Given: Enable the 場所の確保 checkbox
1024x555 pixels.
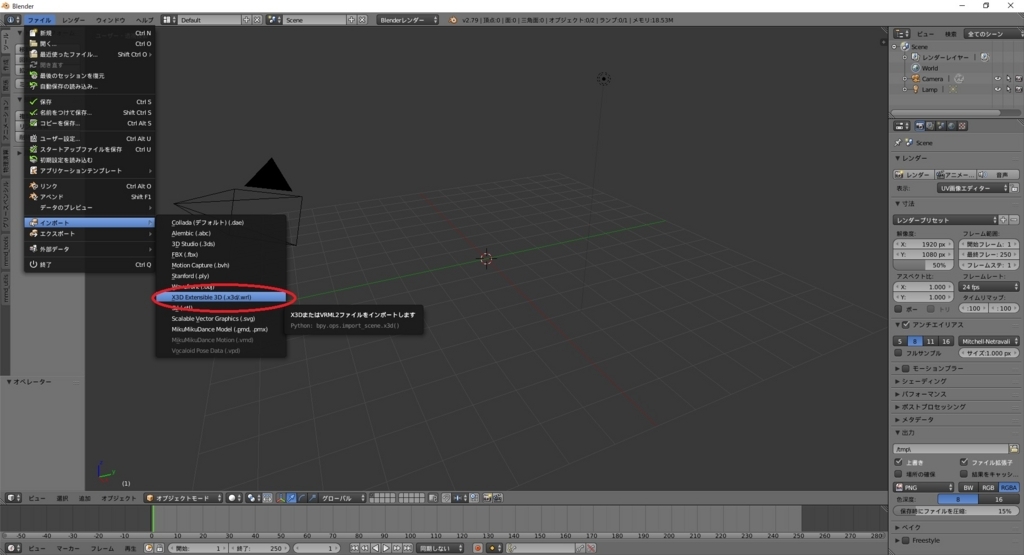Looking at the screenshot, I should click(899, 474).
